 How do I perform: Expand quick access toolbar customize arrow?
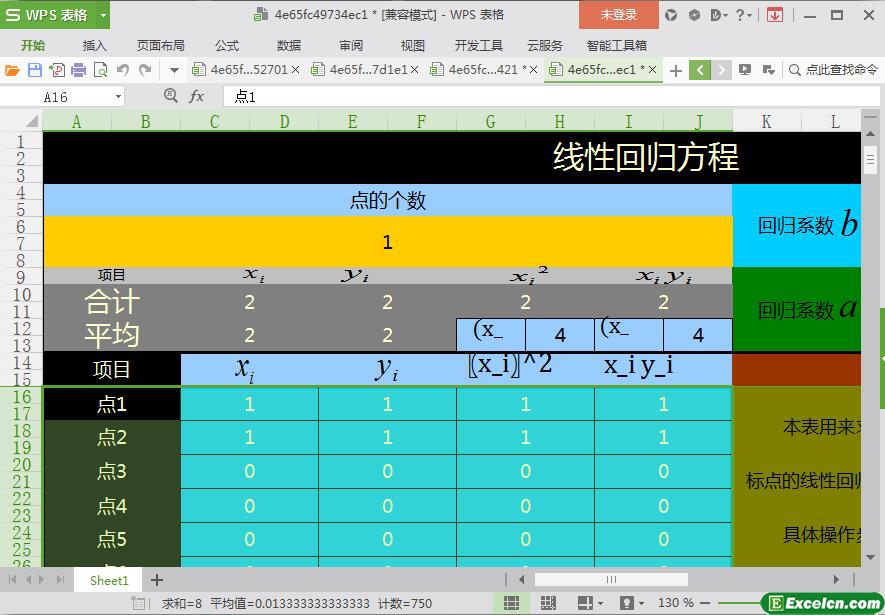point(174,70)
